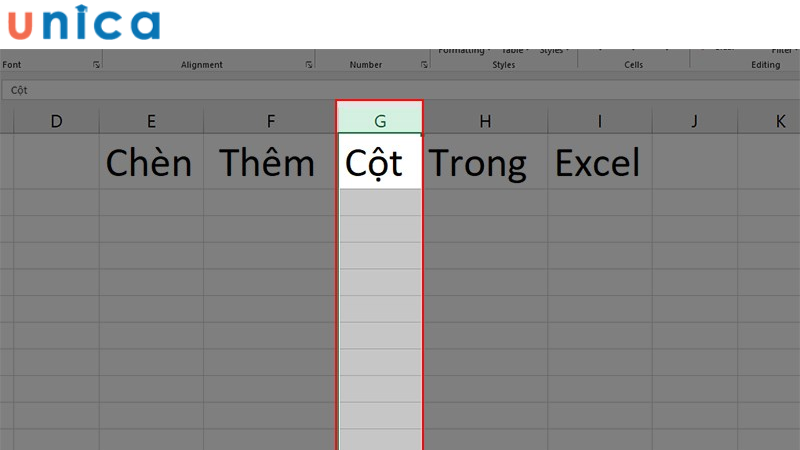The height and width of the screenshot is (450, 800).
Task: Select the cell containing Excel
Action: [x=598, y=163]
